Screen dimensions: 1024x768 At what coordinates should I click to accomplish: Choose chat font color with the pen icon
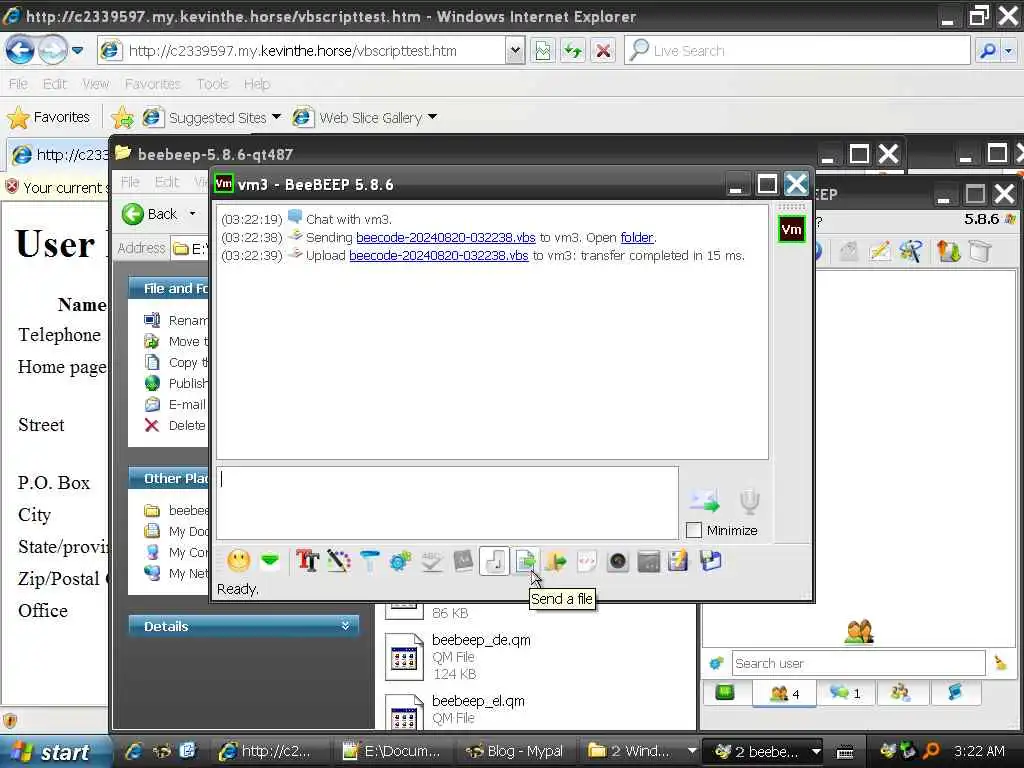point(338,561)
